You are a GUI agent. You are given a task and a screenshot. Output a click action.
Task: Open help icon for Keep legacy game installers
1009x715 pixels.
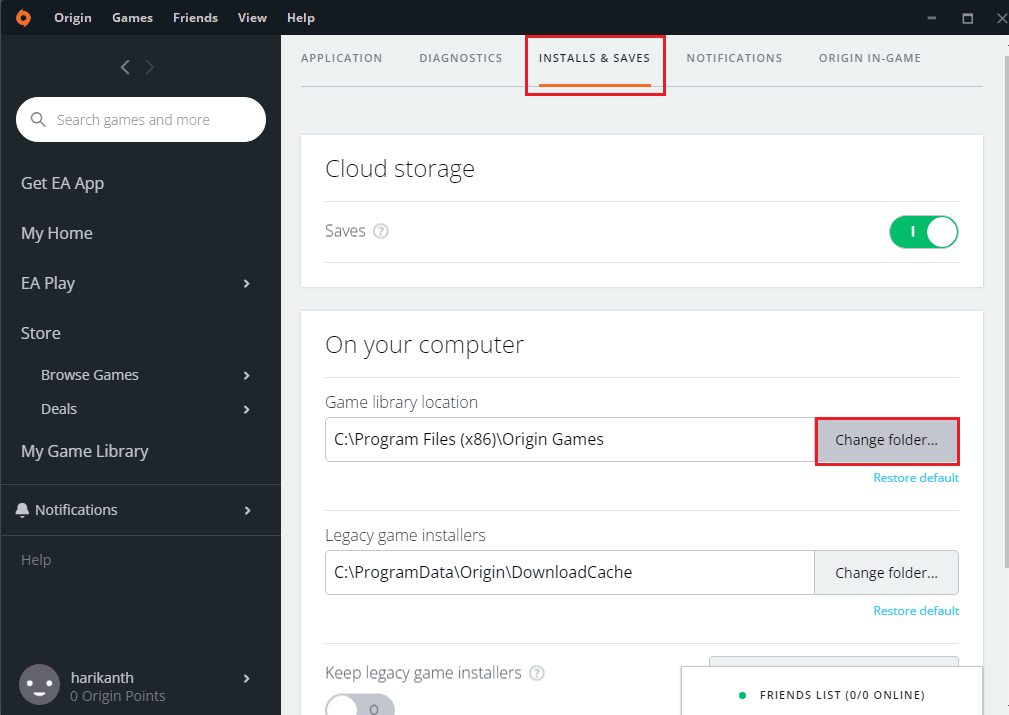pyautogui.click(x=537, y=673)
